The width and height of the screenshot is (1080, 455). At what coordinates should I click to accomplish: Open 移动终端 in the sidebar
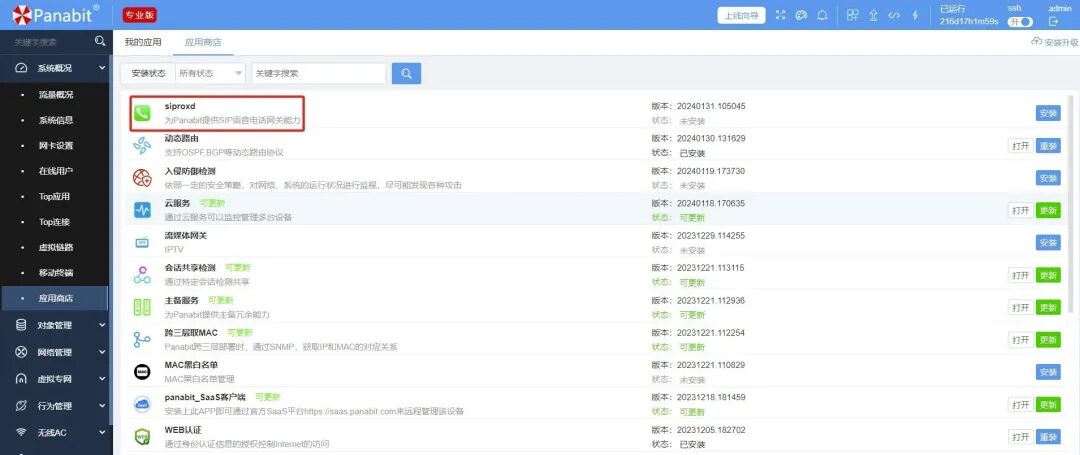pyautogui.click(x=56, y=273)
